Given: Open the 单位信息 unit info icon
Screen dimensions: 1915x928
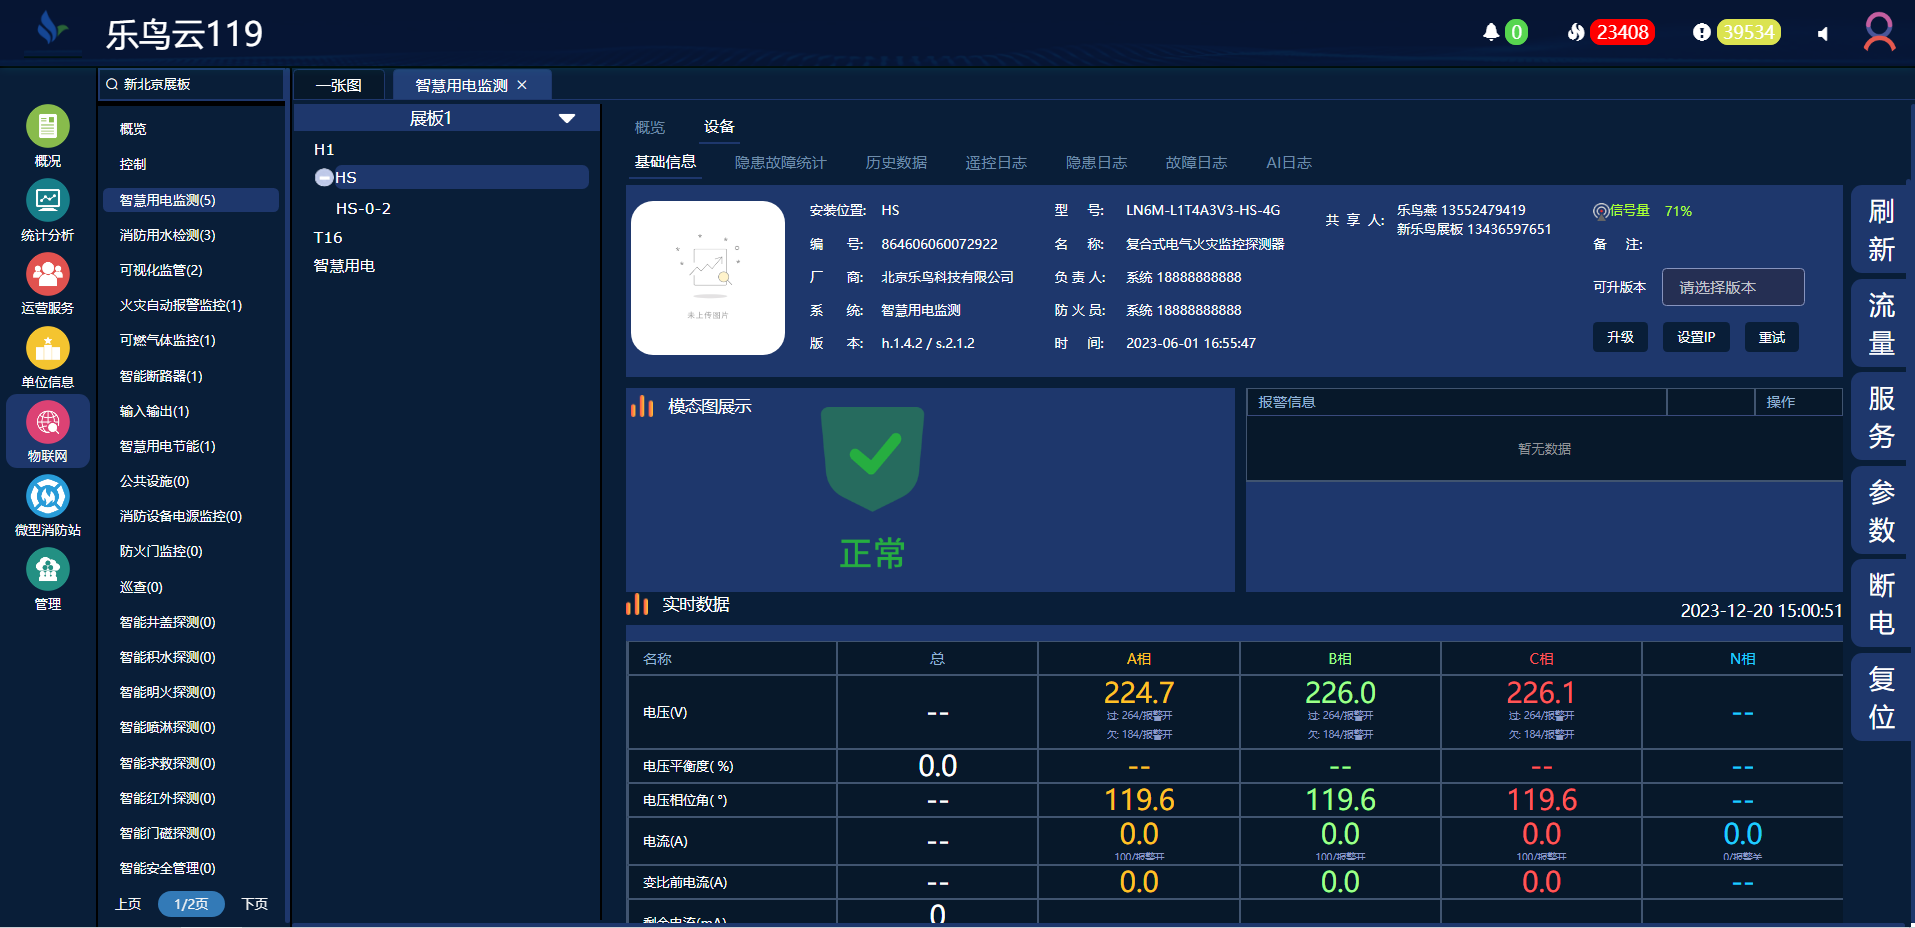Looking at the screenshot, I should tap(47, 349).
